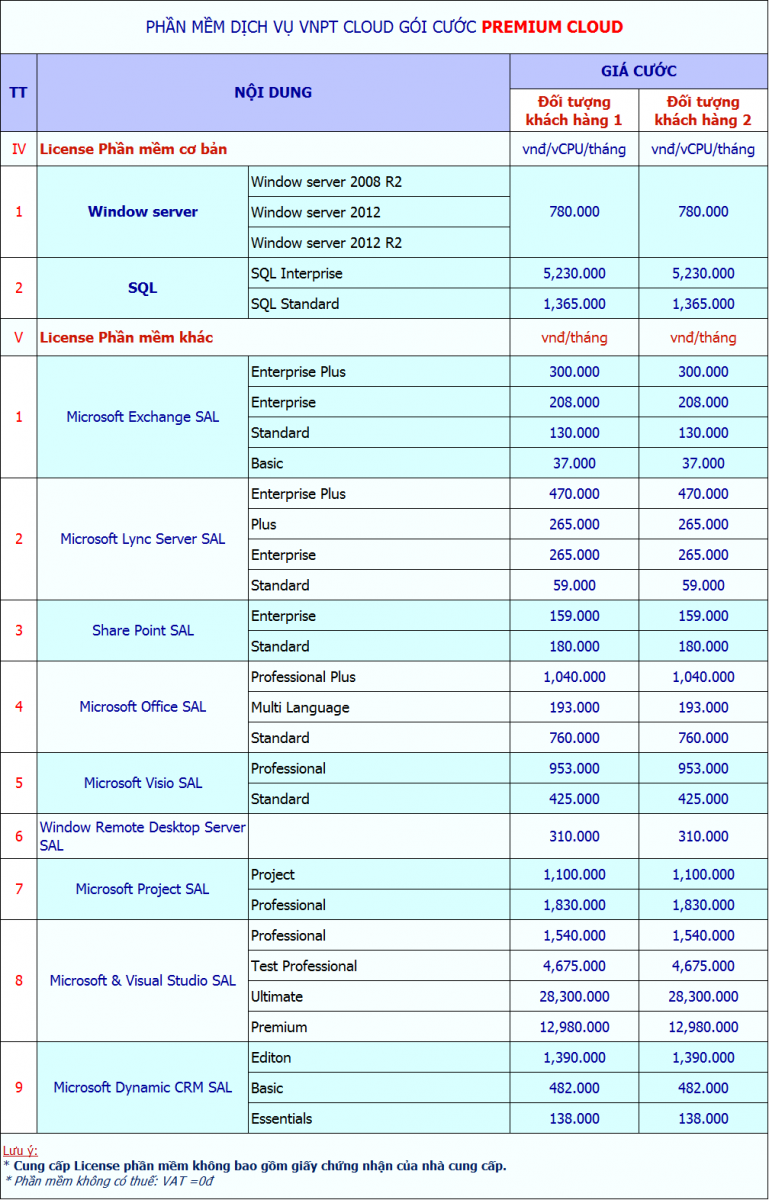Select the 'Window server 2012 R2' cell
Screen dimensions: 769x1200
379,243
